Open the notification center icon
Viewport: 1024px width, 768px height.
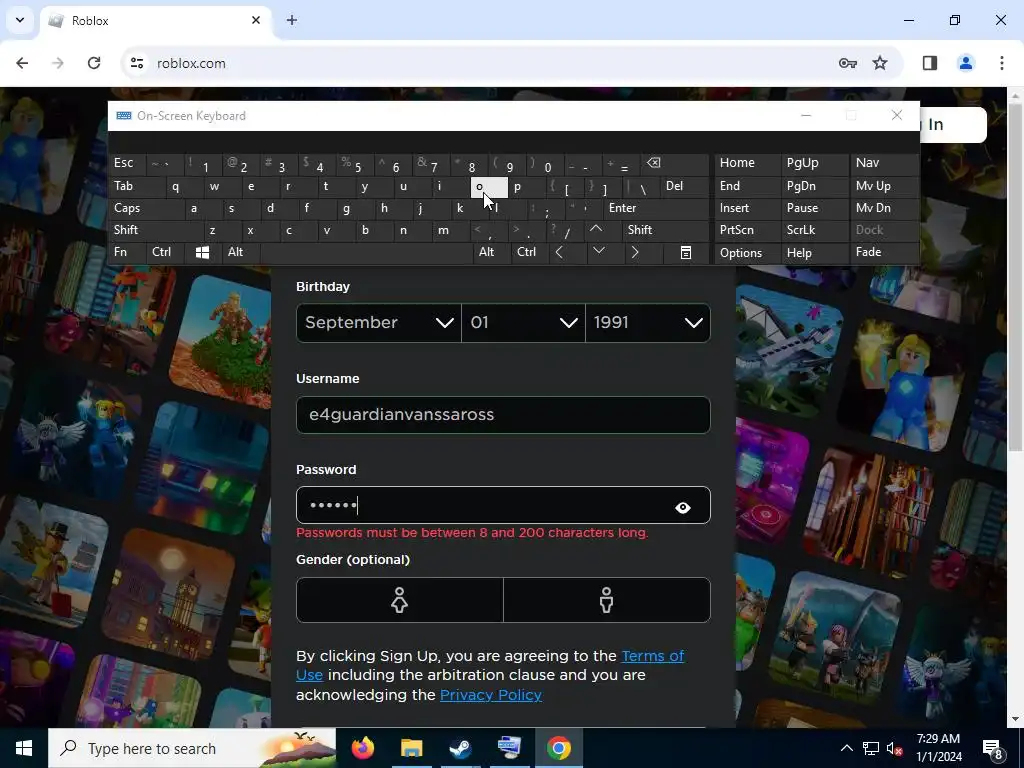point(993,749)
